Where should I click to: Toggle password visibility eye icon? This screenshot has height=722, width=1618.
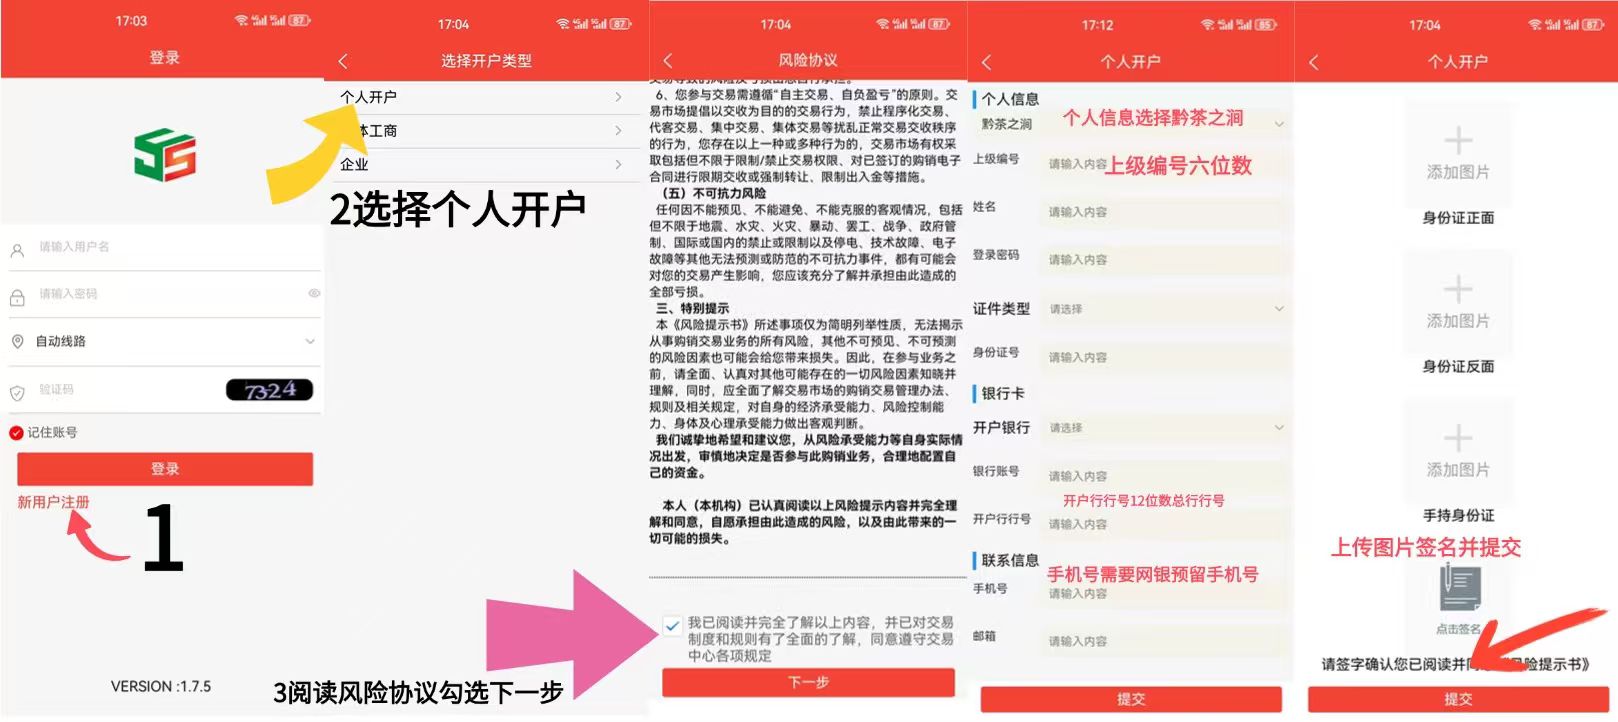click(x=314, y=294)
